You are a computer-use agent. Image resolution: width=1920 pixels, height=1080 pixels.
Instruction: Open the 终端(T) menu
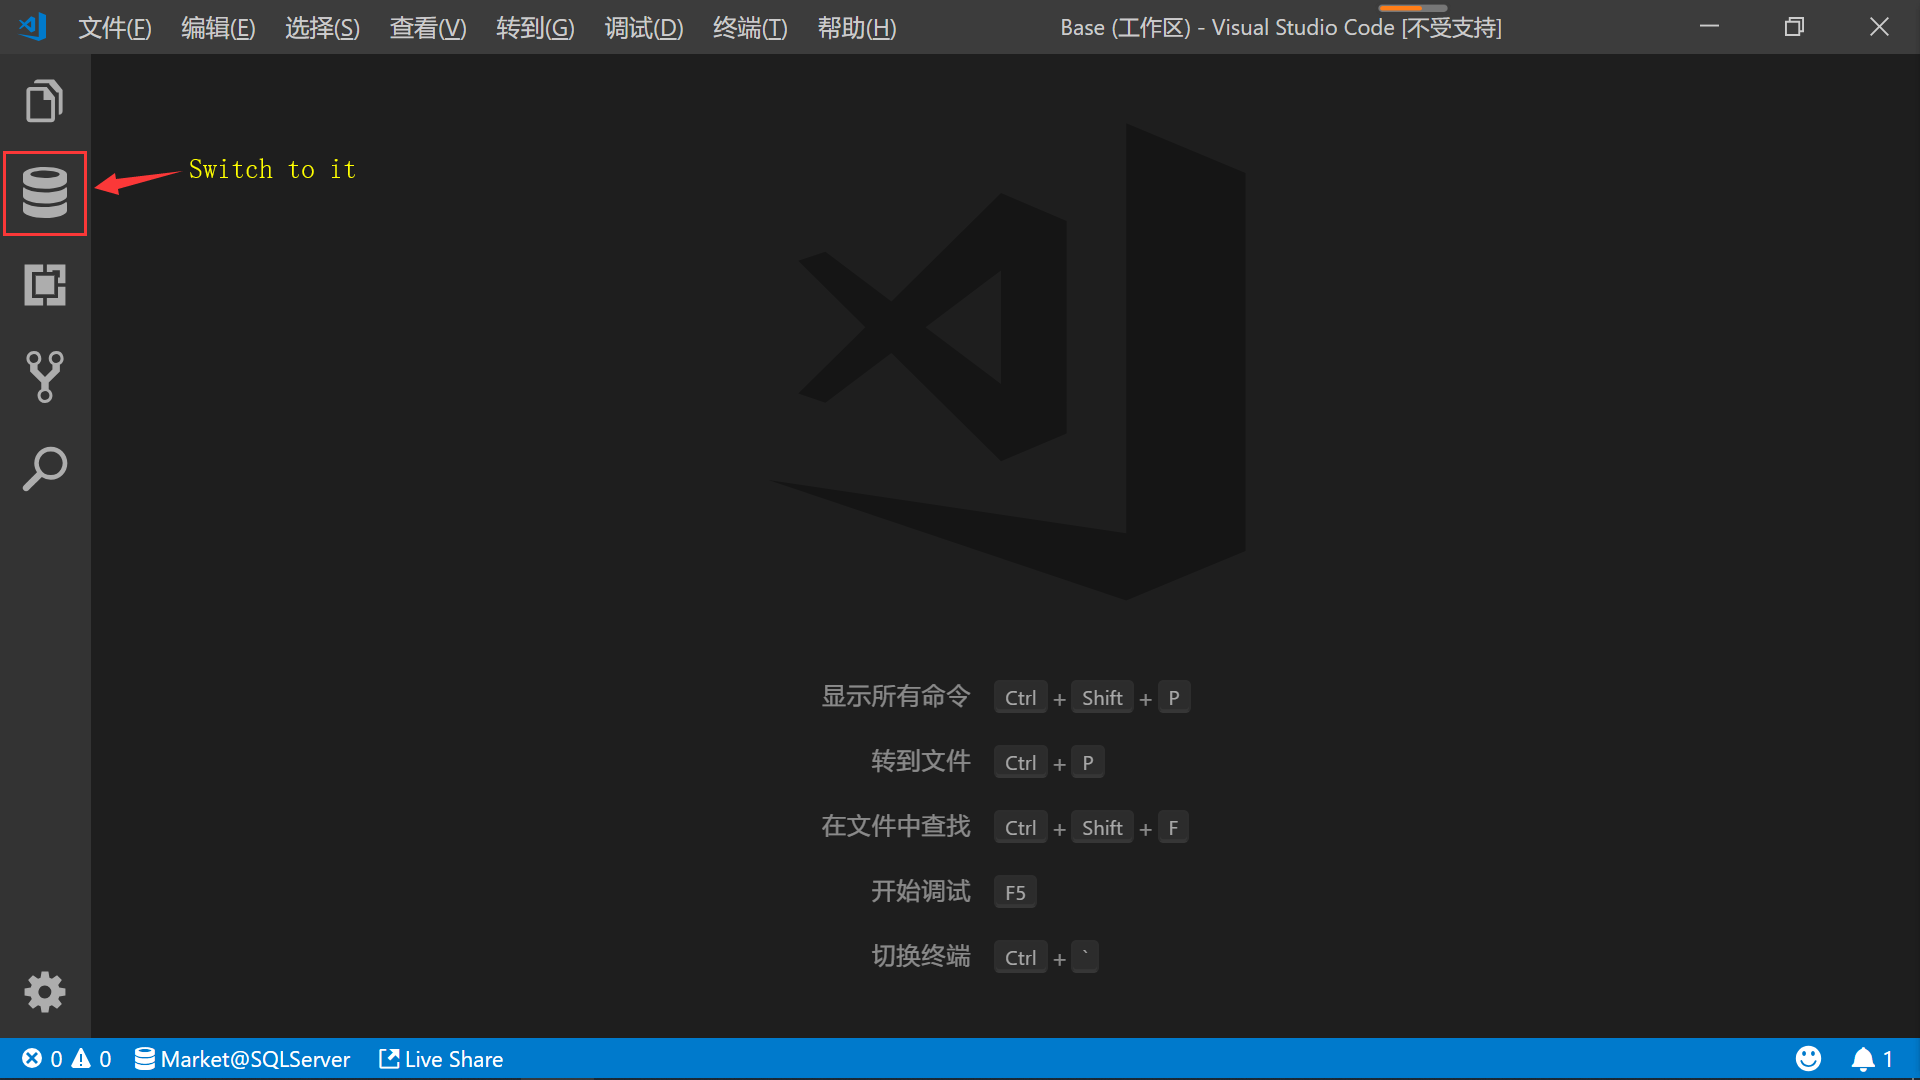(750, 28)
